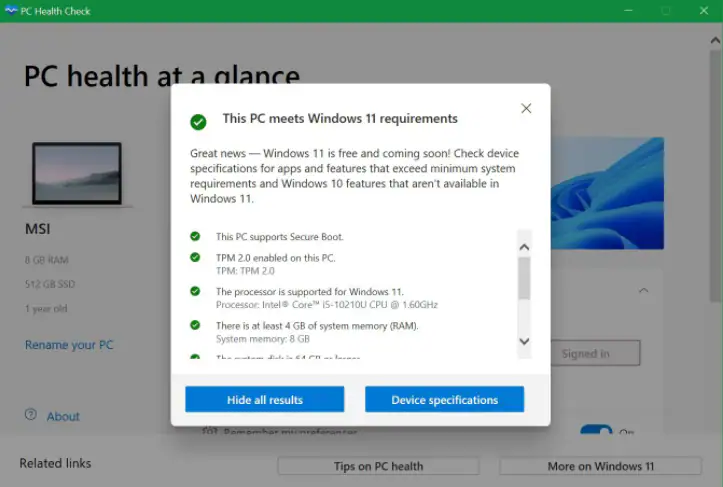Select the text 'This PC supports Secure Boot.'
Screen dimensions: 723x487
(279, 237)
